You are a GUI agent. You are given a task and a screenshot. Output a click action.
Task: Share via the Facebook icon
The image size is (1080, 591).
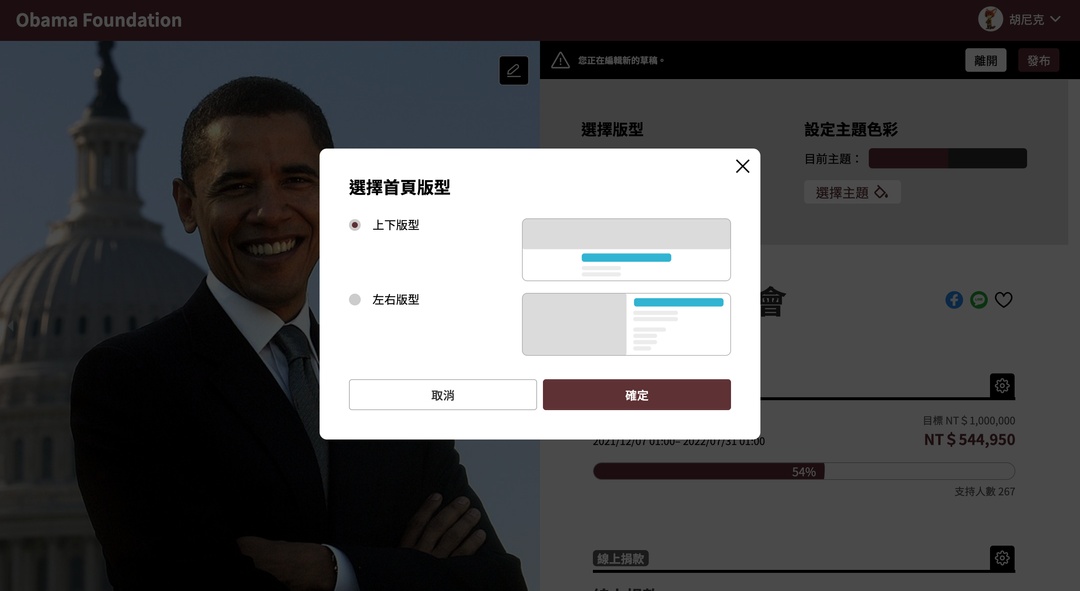pyautogui.click(x=954, y=300)
